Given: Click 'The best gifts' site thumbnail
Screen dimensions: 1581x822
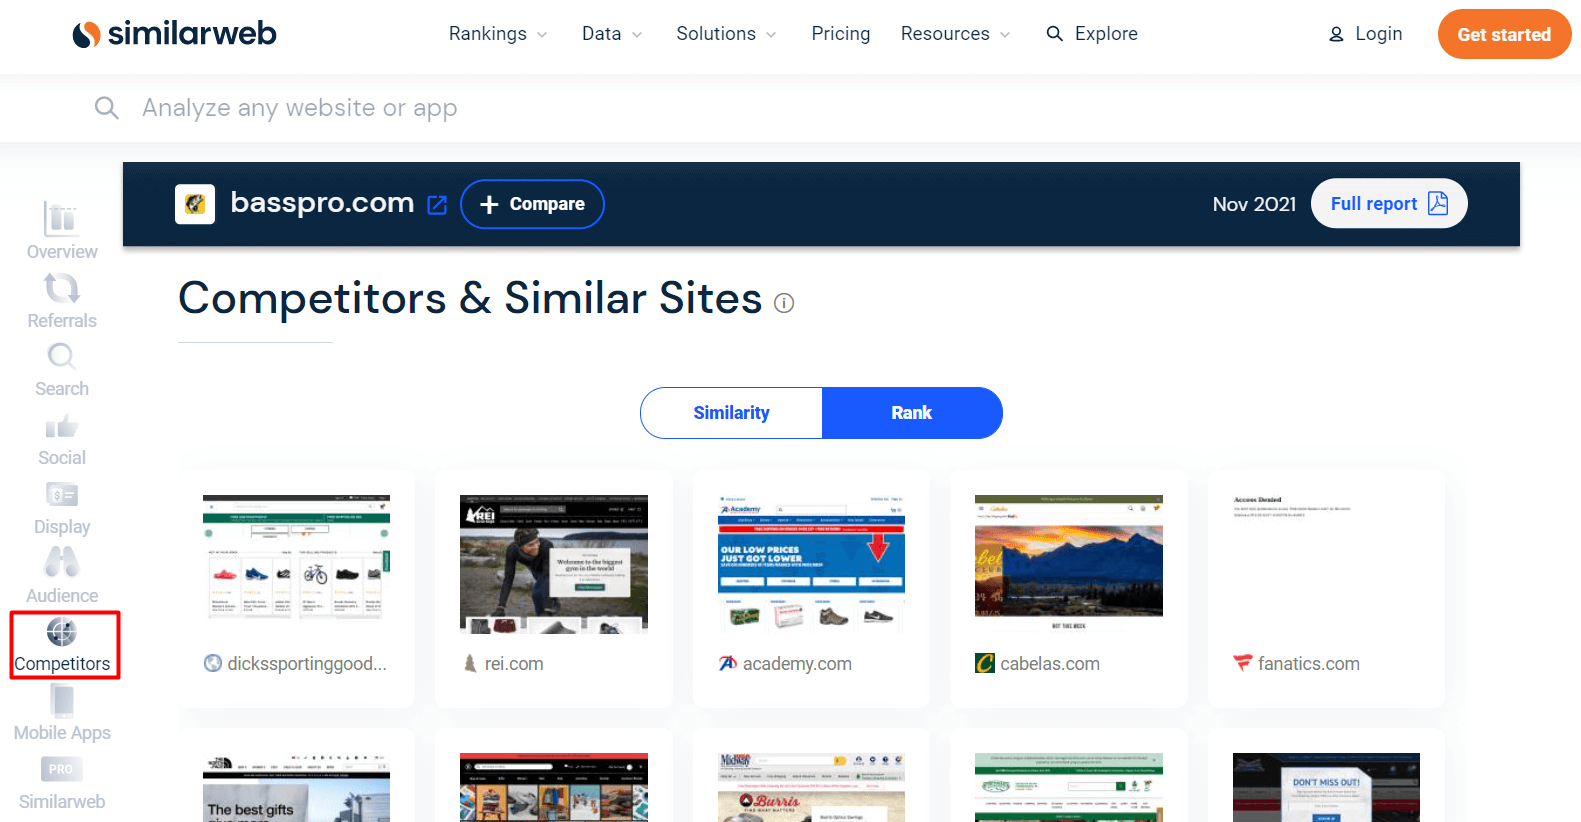Looking at the screenshot, I should [x=296, y=788].
